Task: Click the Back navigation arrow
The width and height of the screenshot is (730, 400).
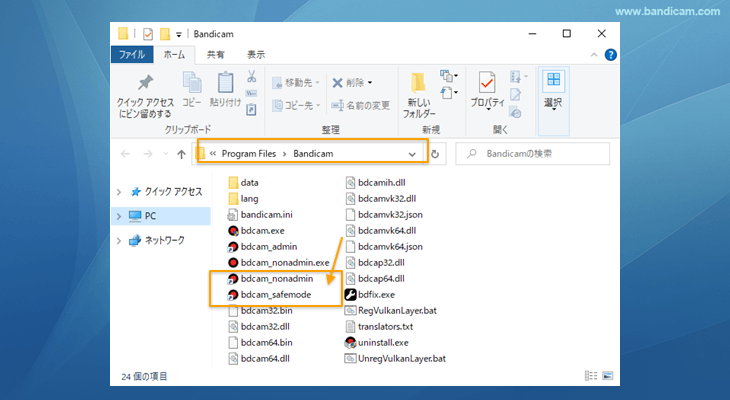Action: click(x=125, y=154)
